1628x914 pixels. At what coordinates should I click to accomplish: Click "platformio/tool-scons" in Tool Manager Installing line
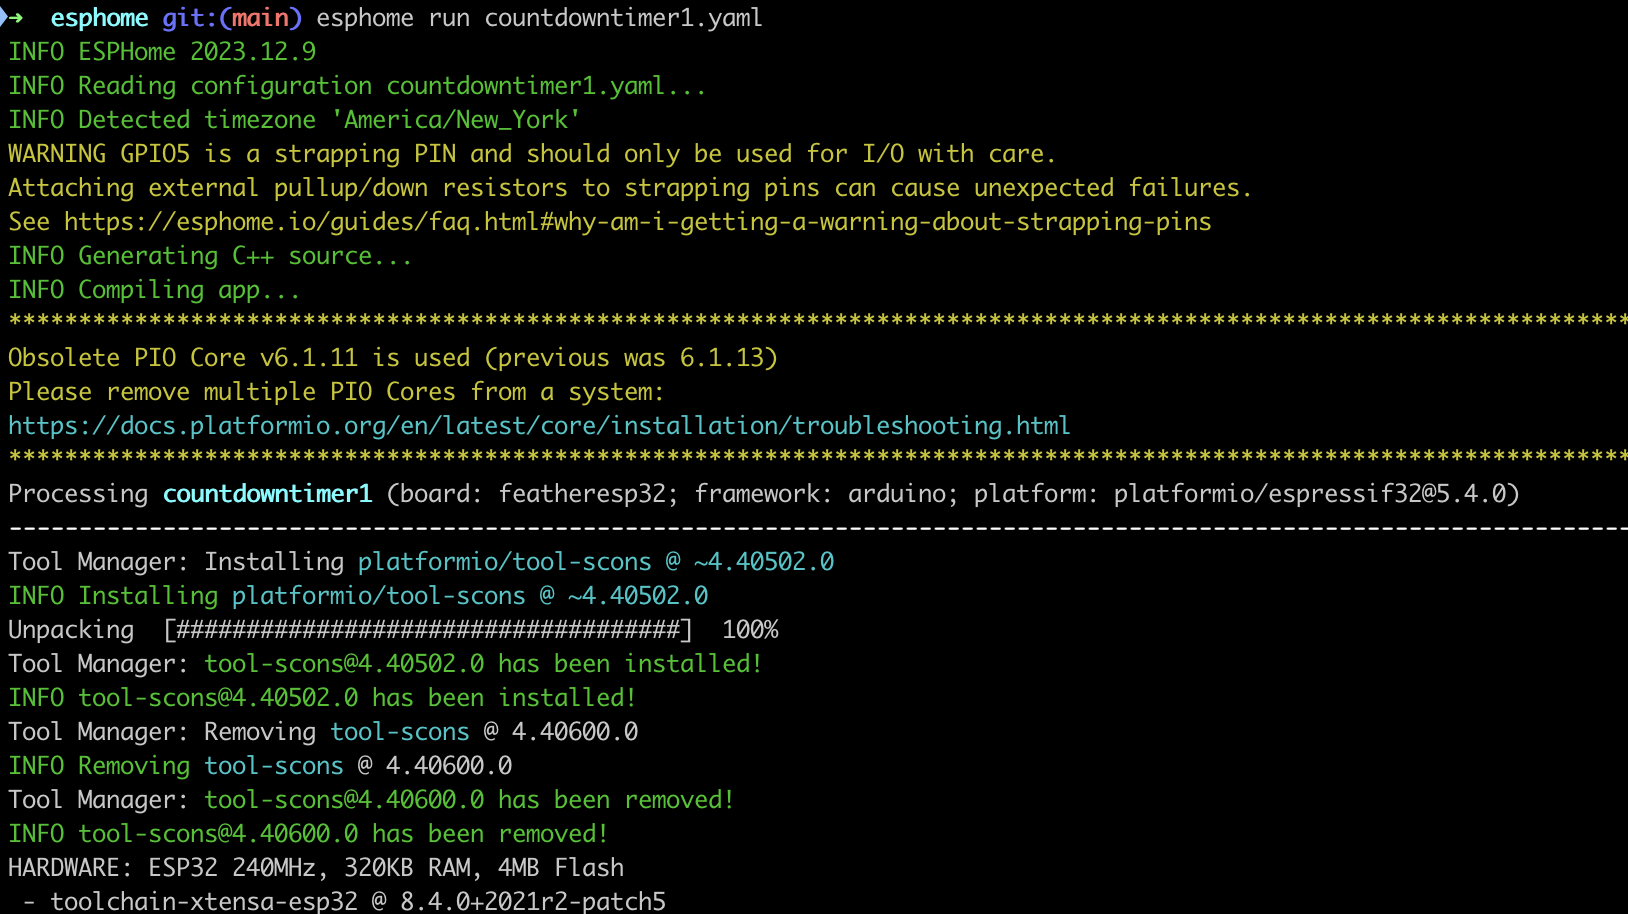(504, 562)
